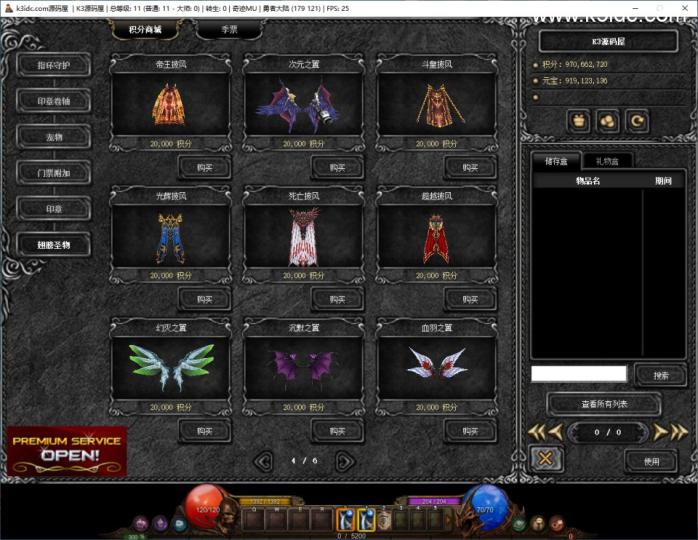Screen dimensions: 698x540
Task: Click the gold coins recharge icon
Action: pyautogui.click(x=608, y=121)
